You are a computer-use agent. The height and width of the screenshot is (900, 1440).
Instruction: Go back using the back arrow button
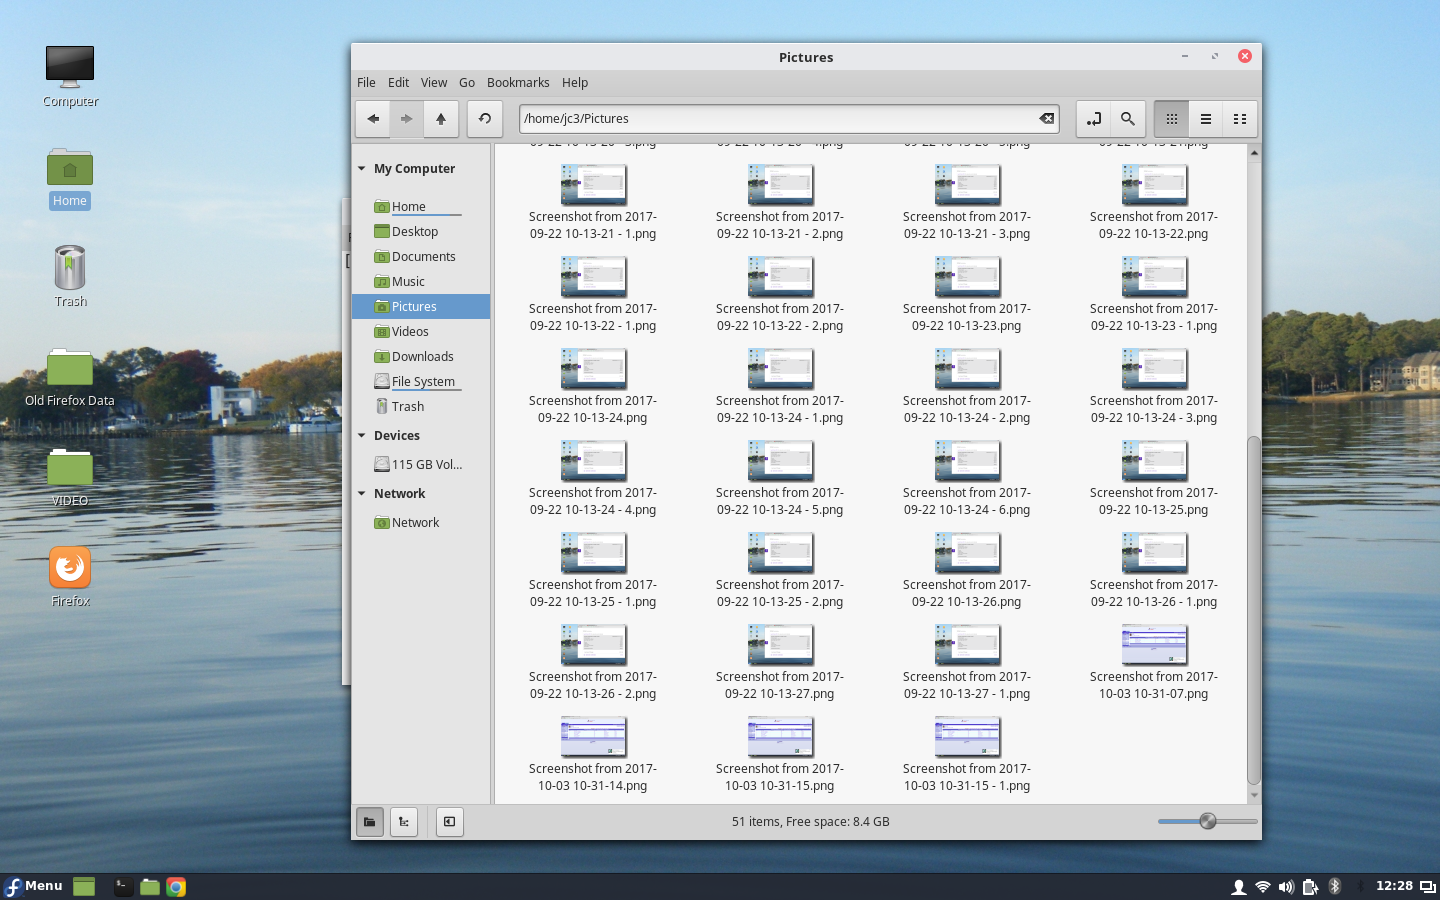[x=373, y=119]
